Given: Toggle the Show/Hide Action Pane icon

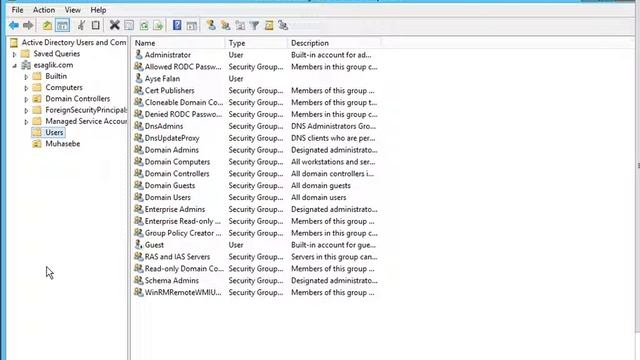Looking at the screenshot, I should coord(191,26).
